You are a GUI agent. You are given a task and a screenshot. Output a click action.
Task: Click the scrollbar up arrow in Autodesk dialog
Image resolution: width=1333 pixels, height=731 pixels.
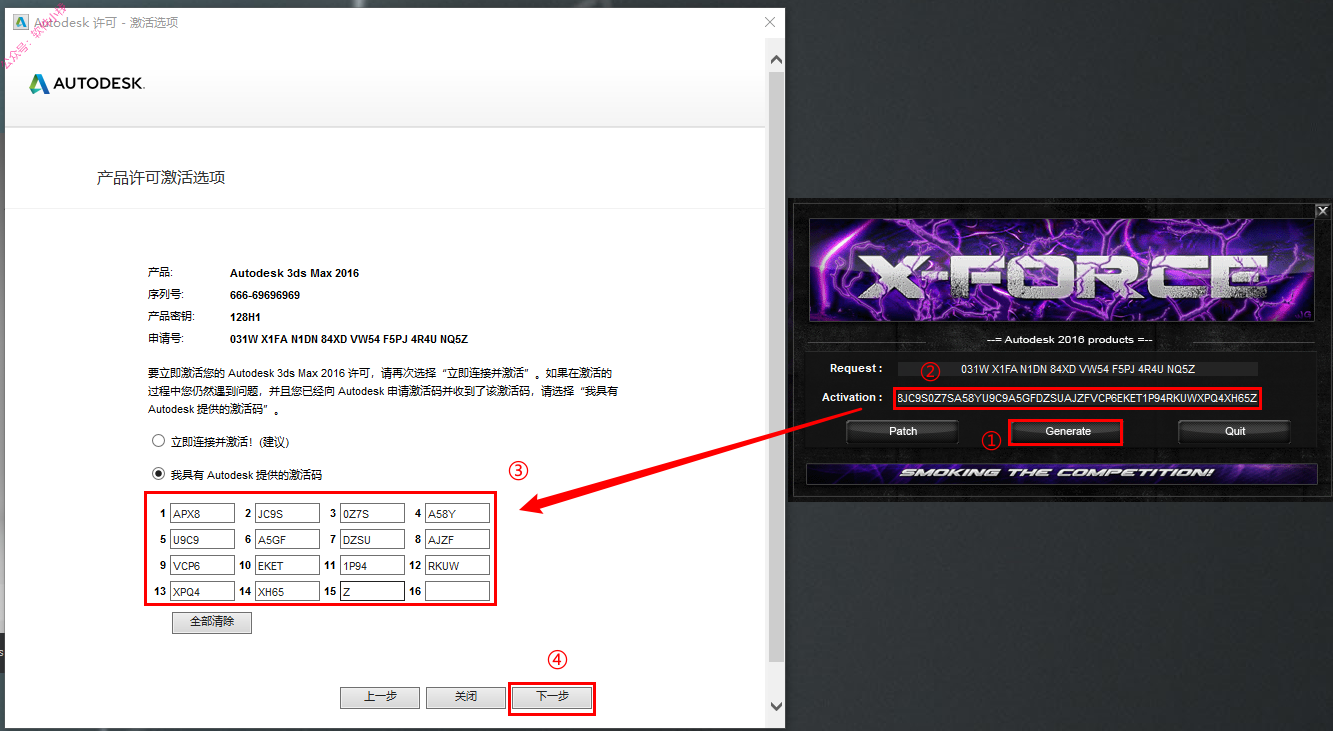[x=775, y=59]
